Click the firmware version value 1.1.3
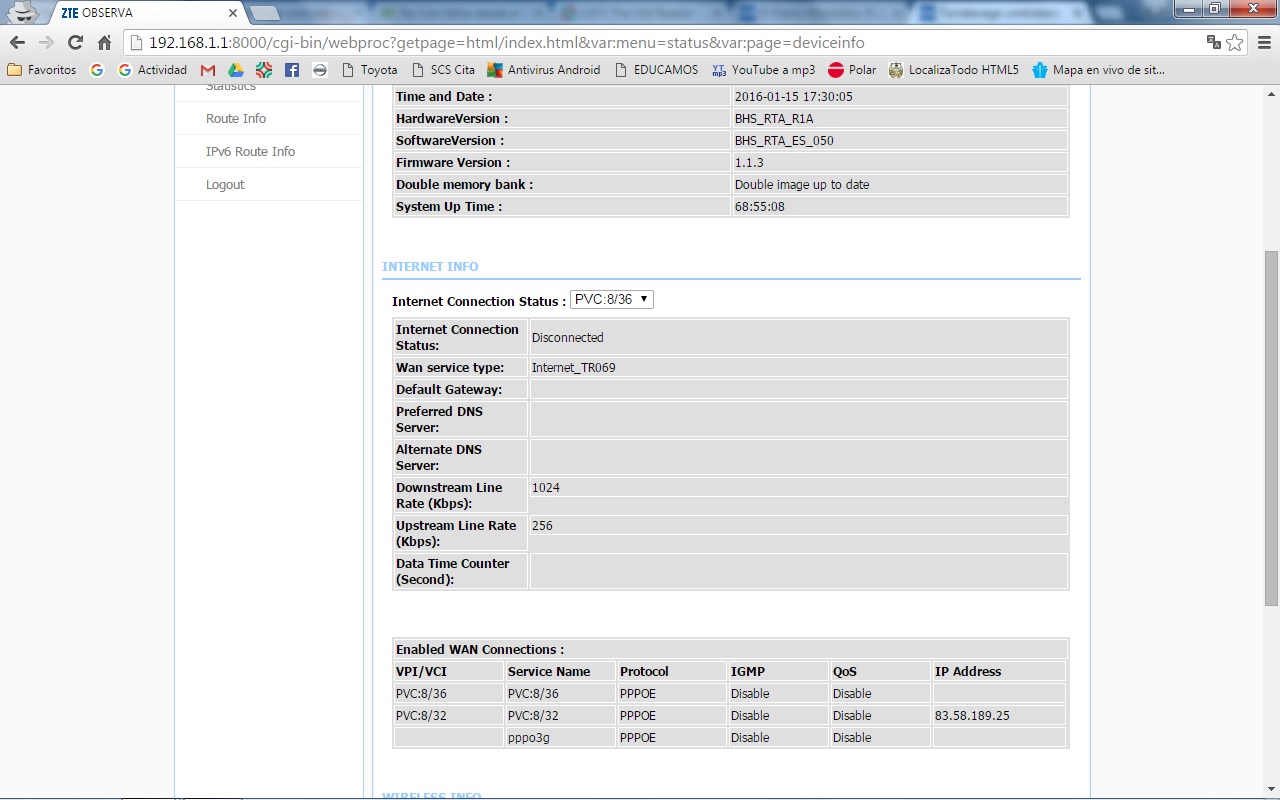This screenshot has height=800, width=1280. coord(749,163)
